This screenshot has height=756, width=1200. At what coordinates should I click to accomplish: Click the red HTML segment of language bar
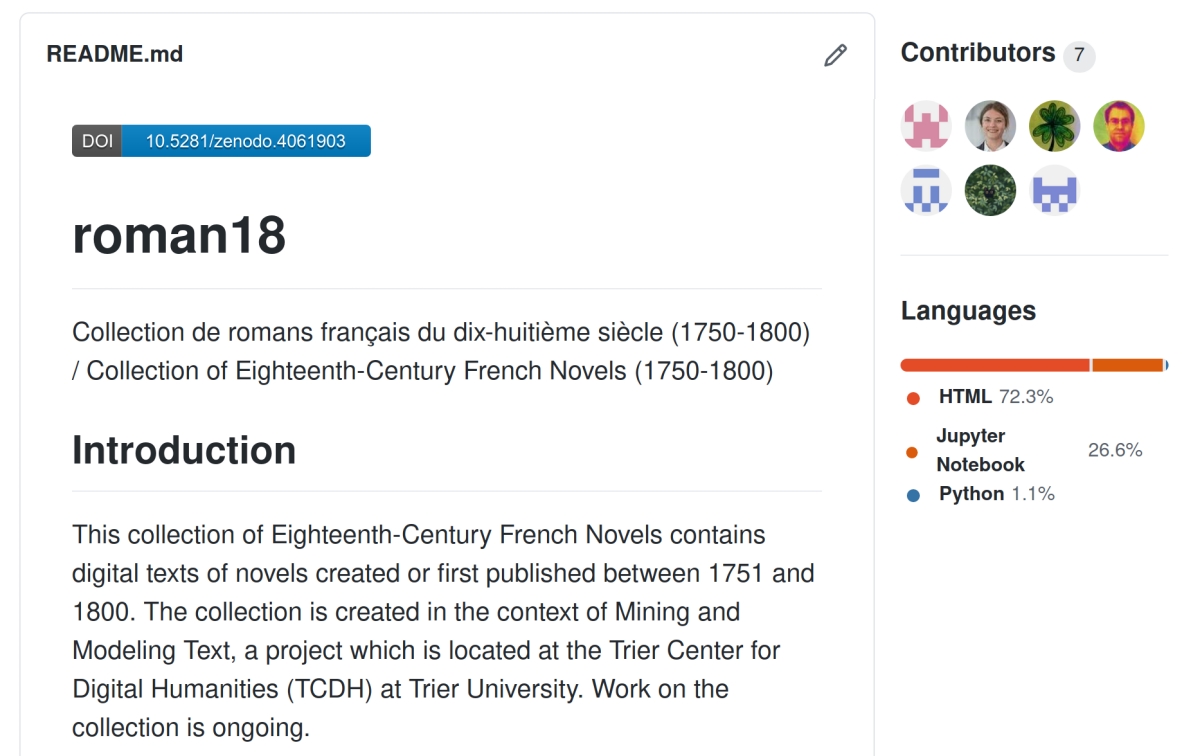pos(995,365)
